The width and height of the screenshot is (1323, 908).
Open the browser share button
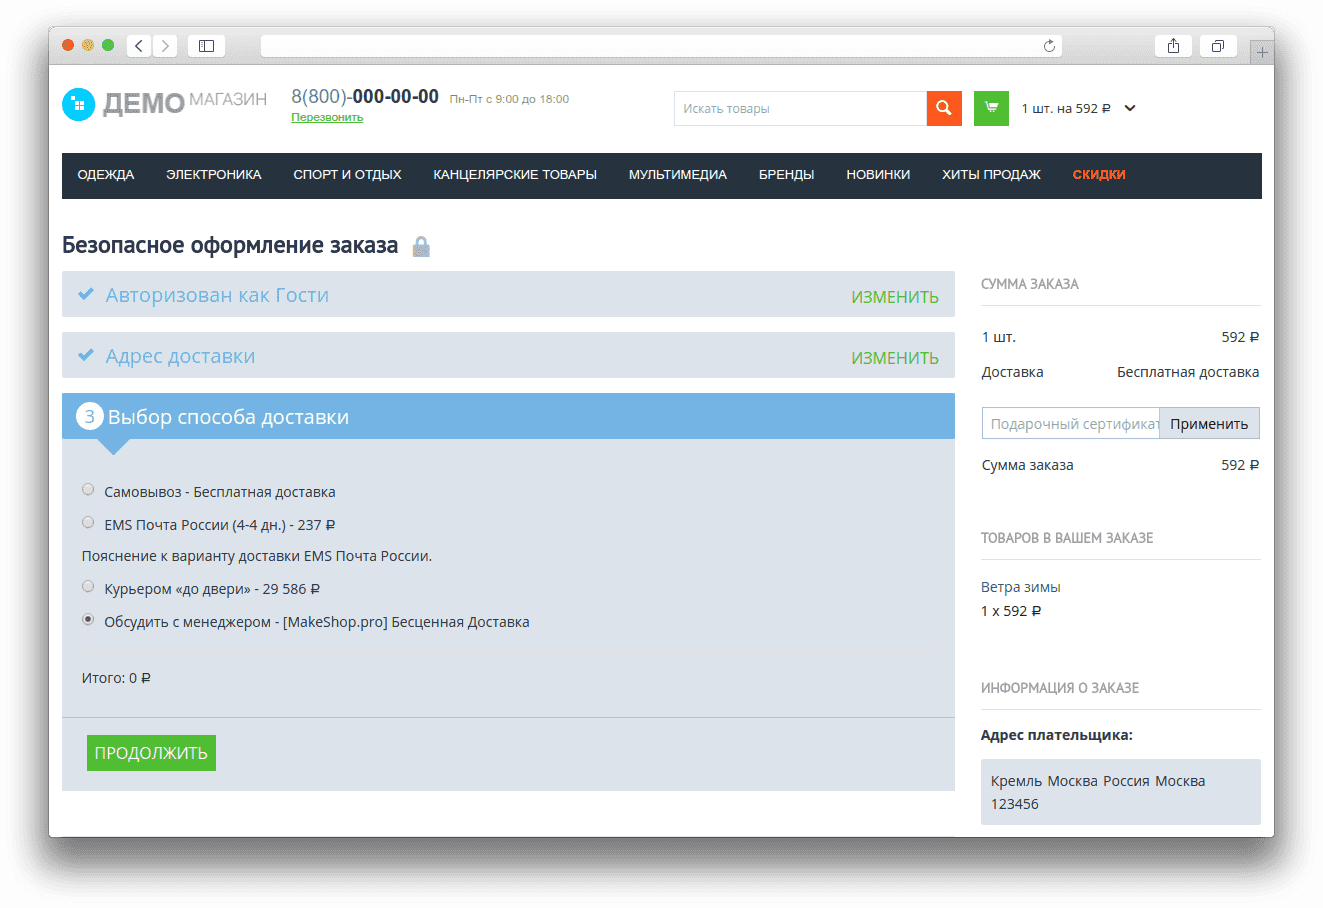[x=1173, y=45]
